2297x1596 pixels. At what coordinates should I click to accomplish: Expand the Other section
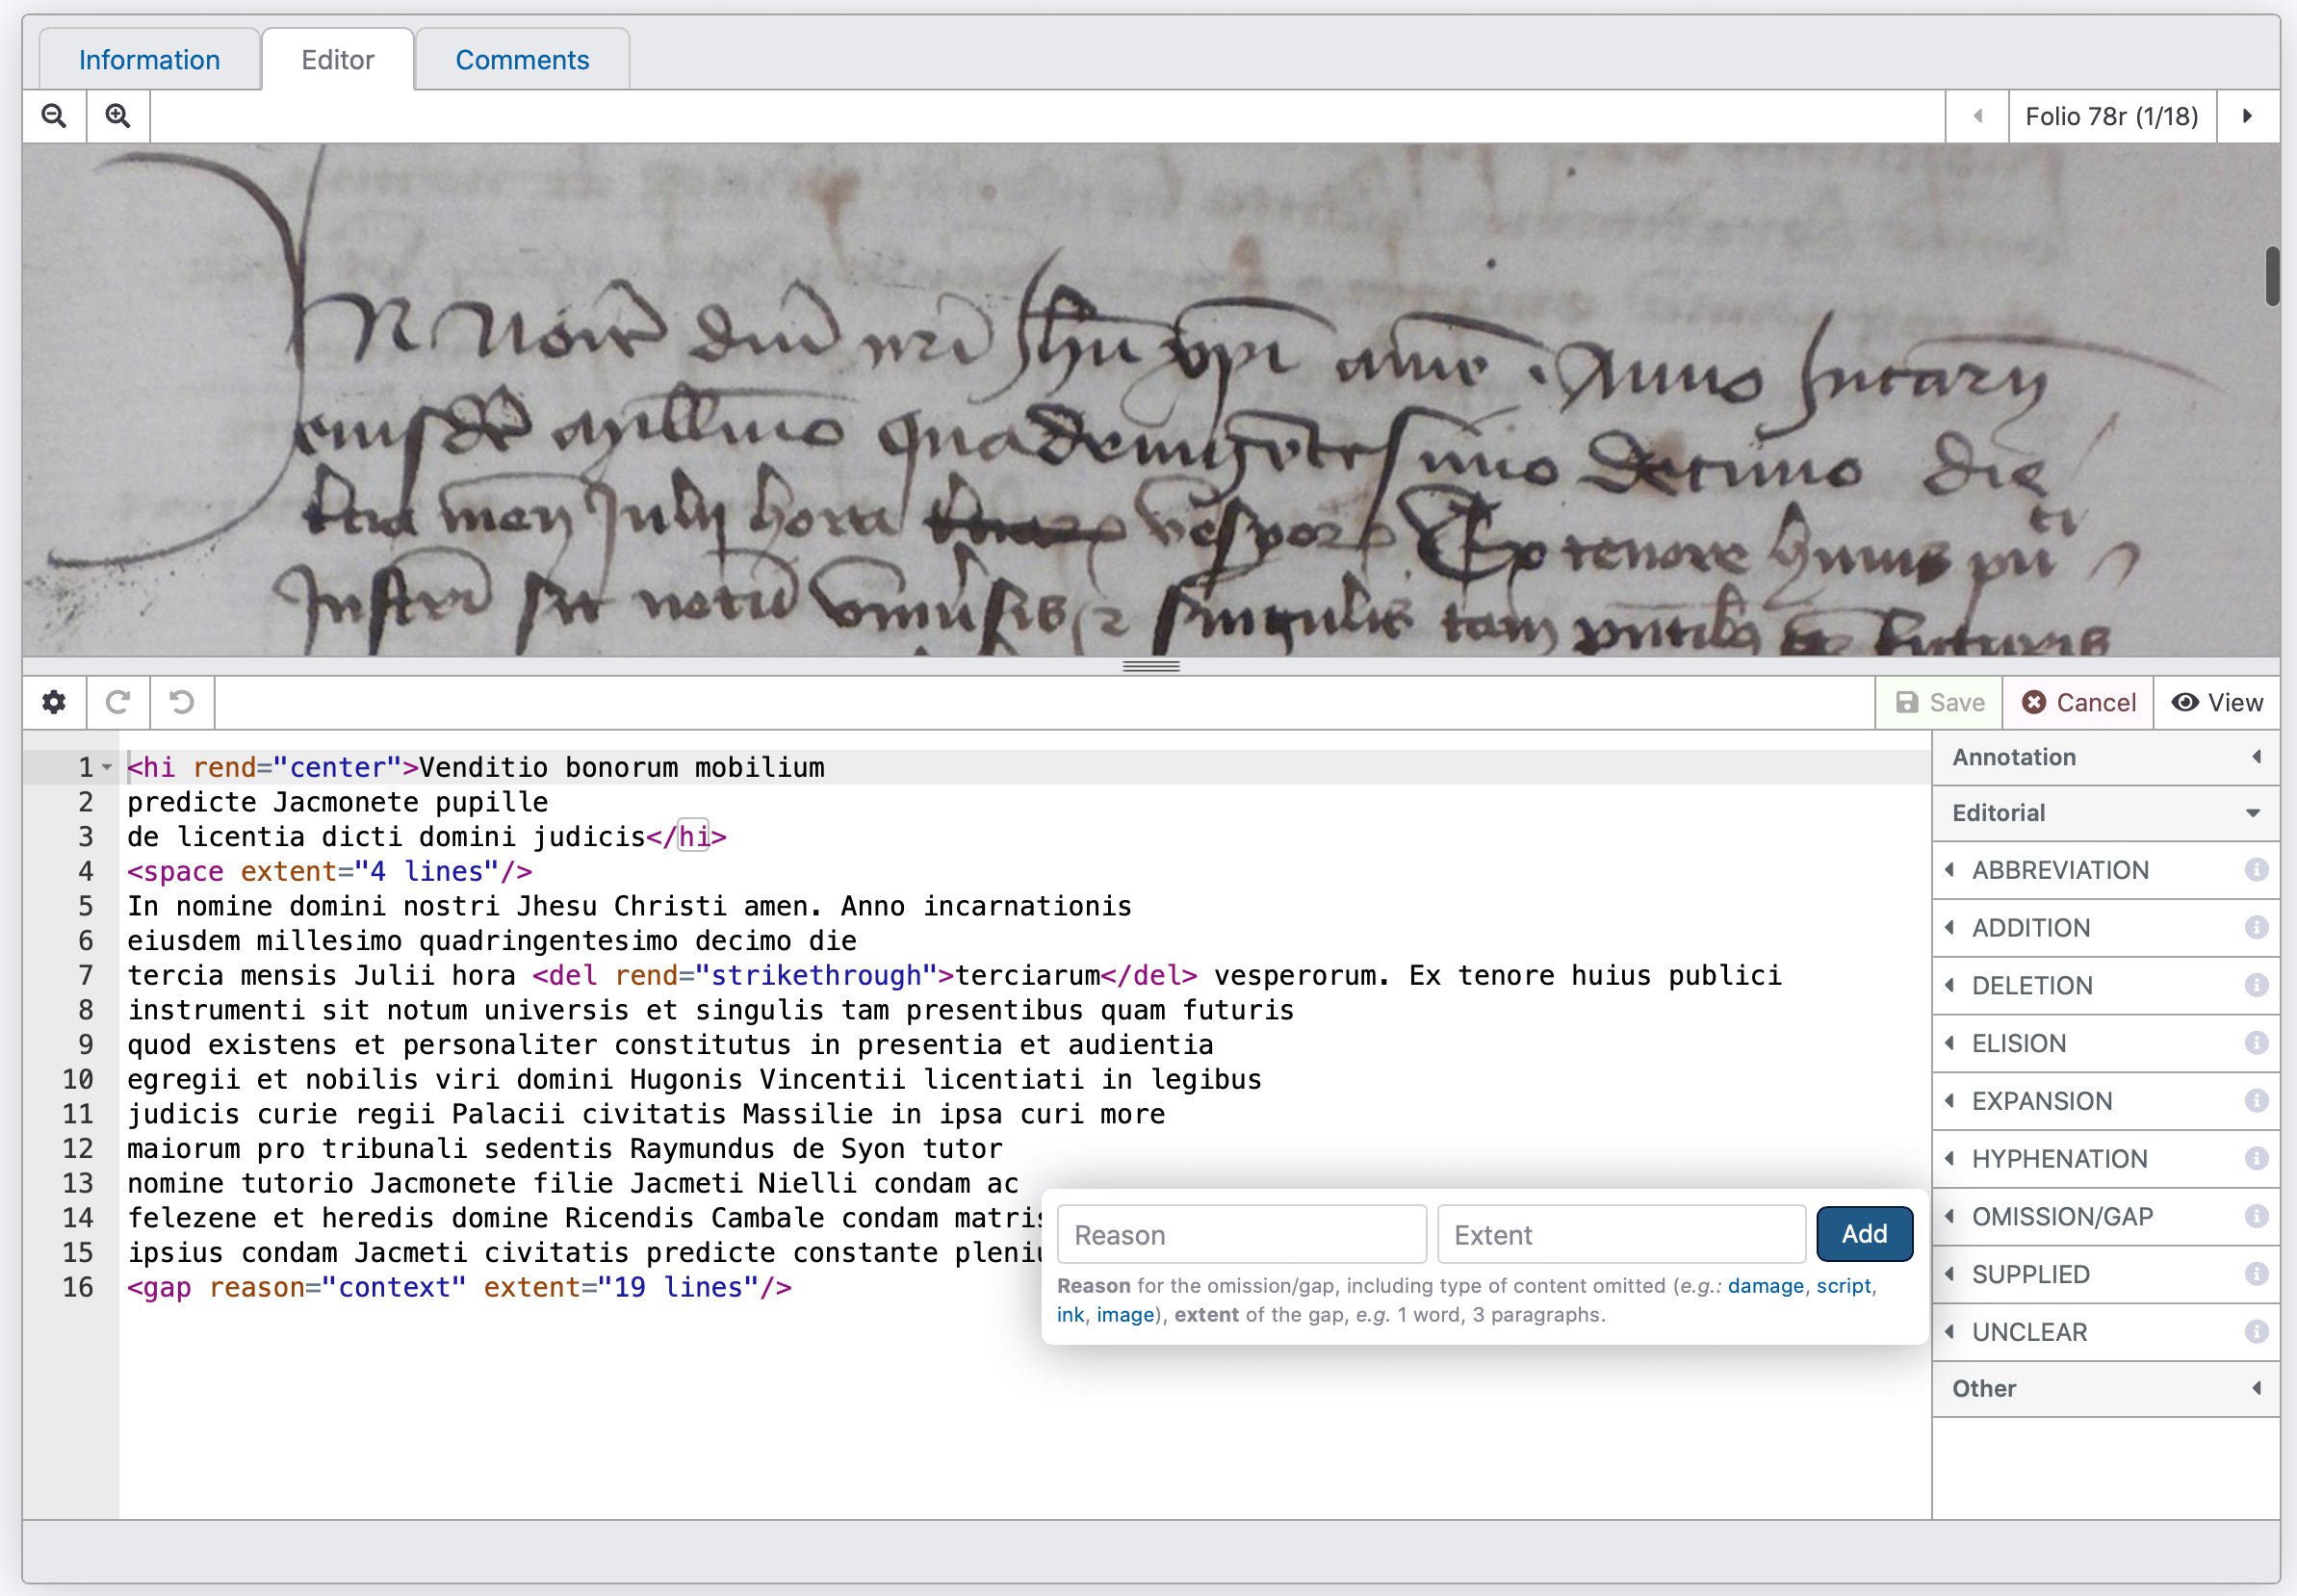[2105, 1388]
